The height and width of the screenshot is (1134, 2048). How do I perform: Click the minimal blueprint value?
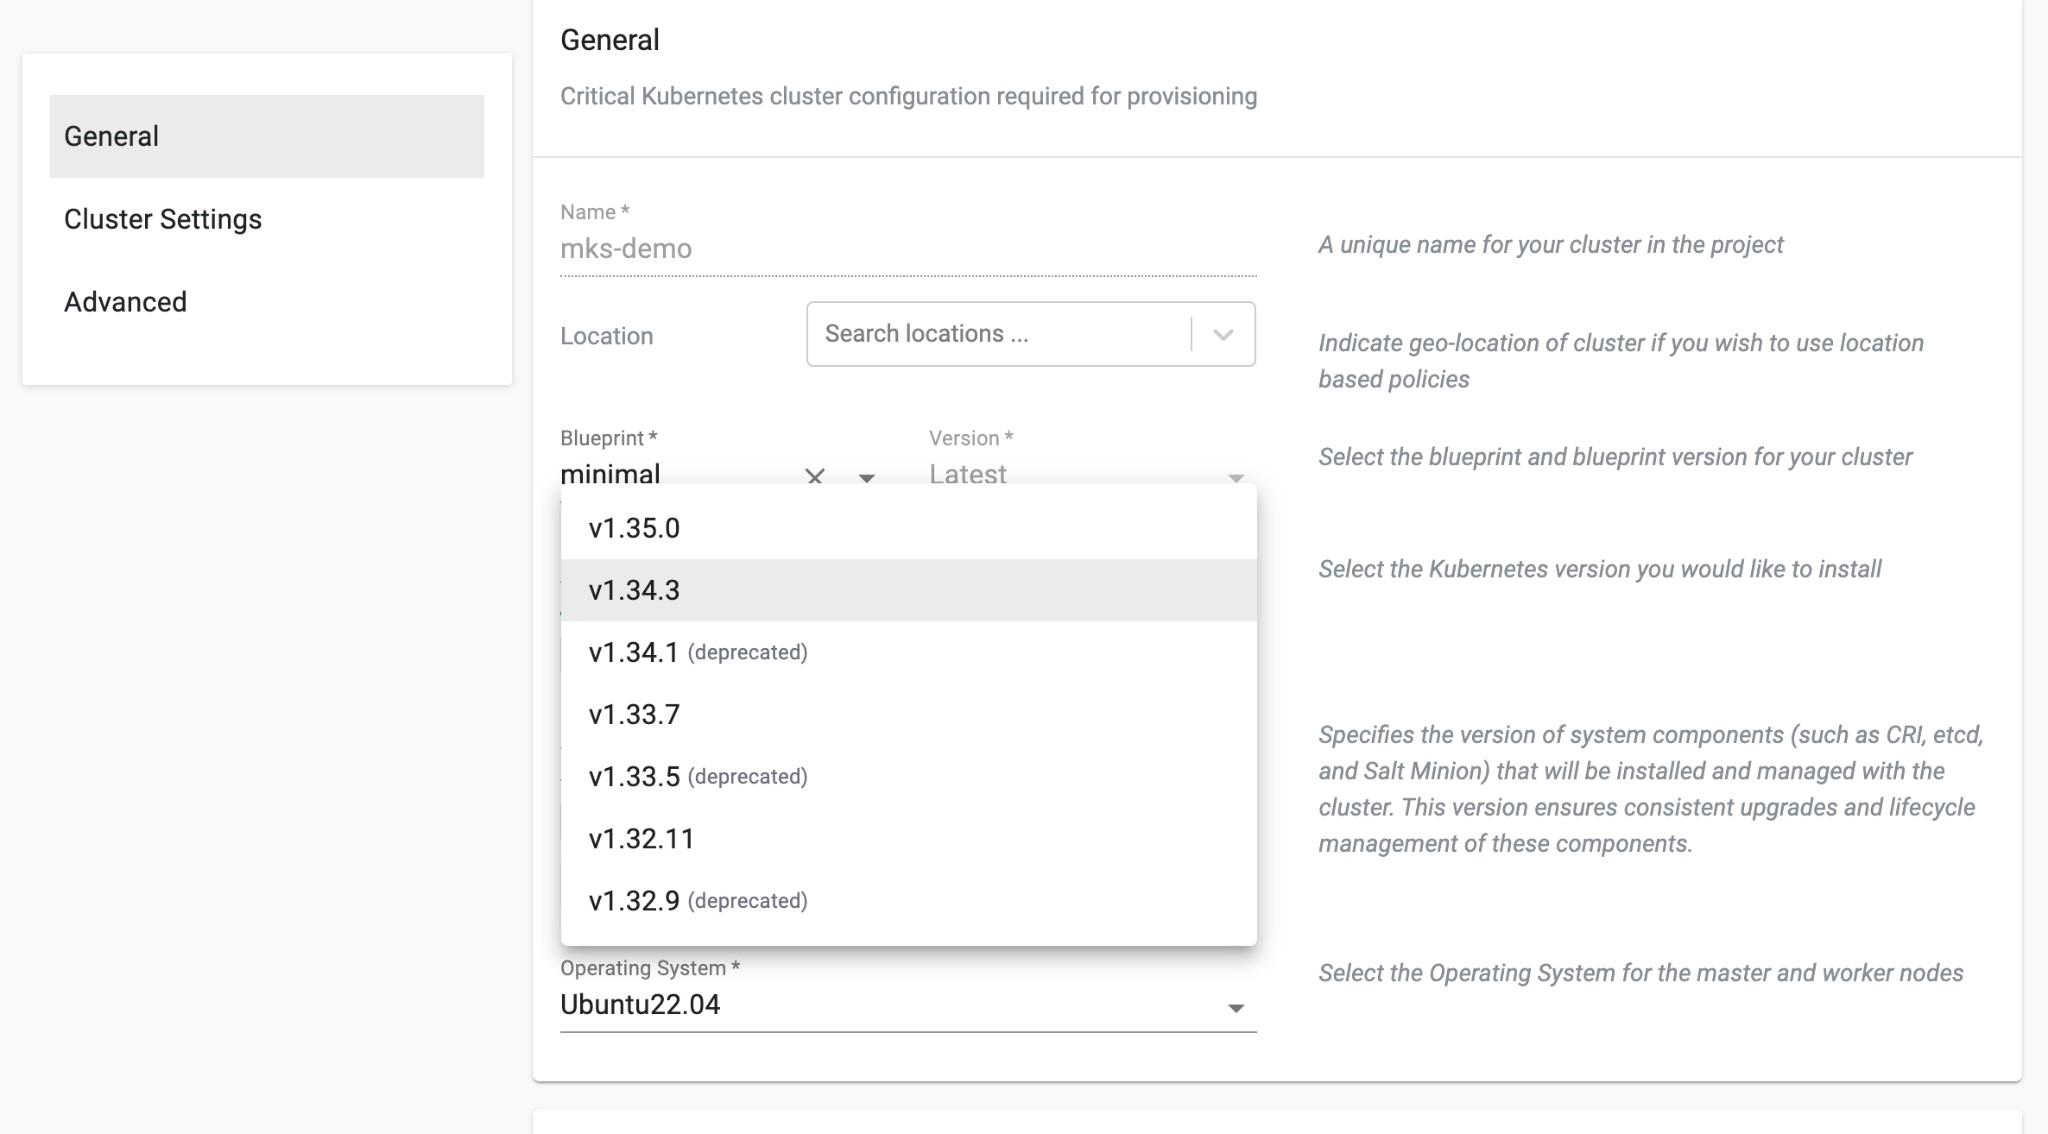click(611, 474)
